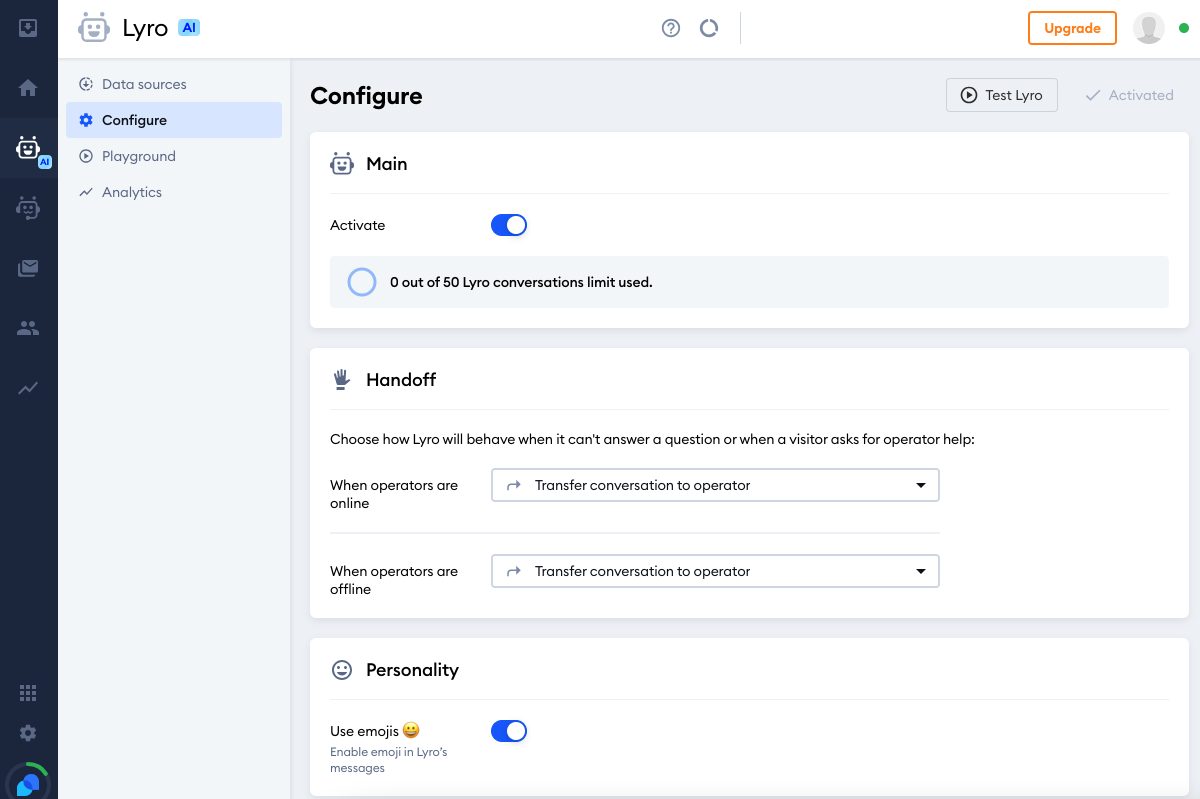
Task: Go to the Home dashboard icon
Action: pyautogui.click(x=28, y=88)
